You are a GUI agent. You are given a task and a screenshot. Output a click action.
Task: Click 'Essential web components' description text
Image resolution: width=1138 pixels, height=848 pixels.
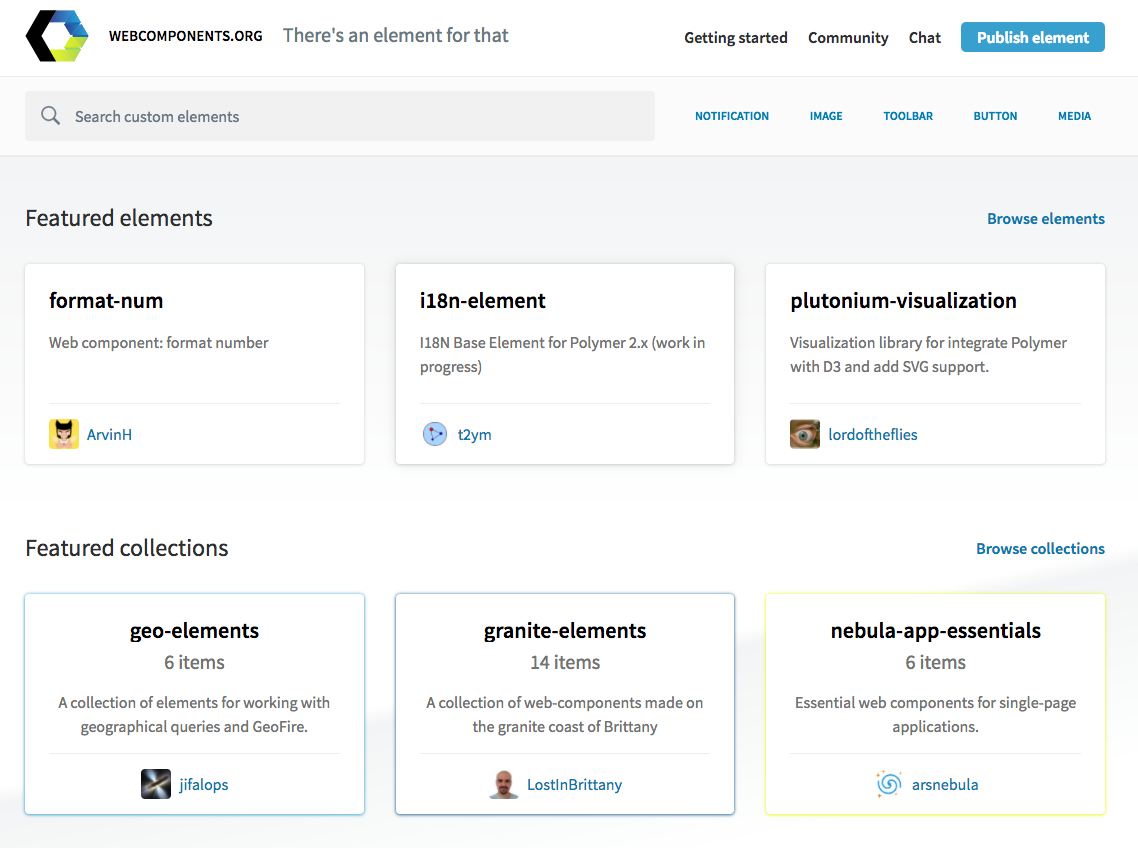click(x=936, y=714)
